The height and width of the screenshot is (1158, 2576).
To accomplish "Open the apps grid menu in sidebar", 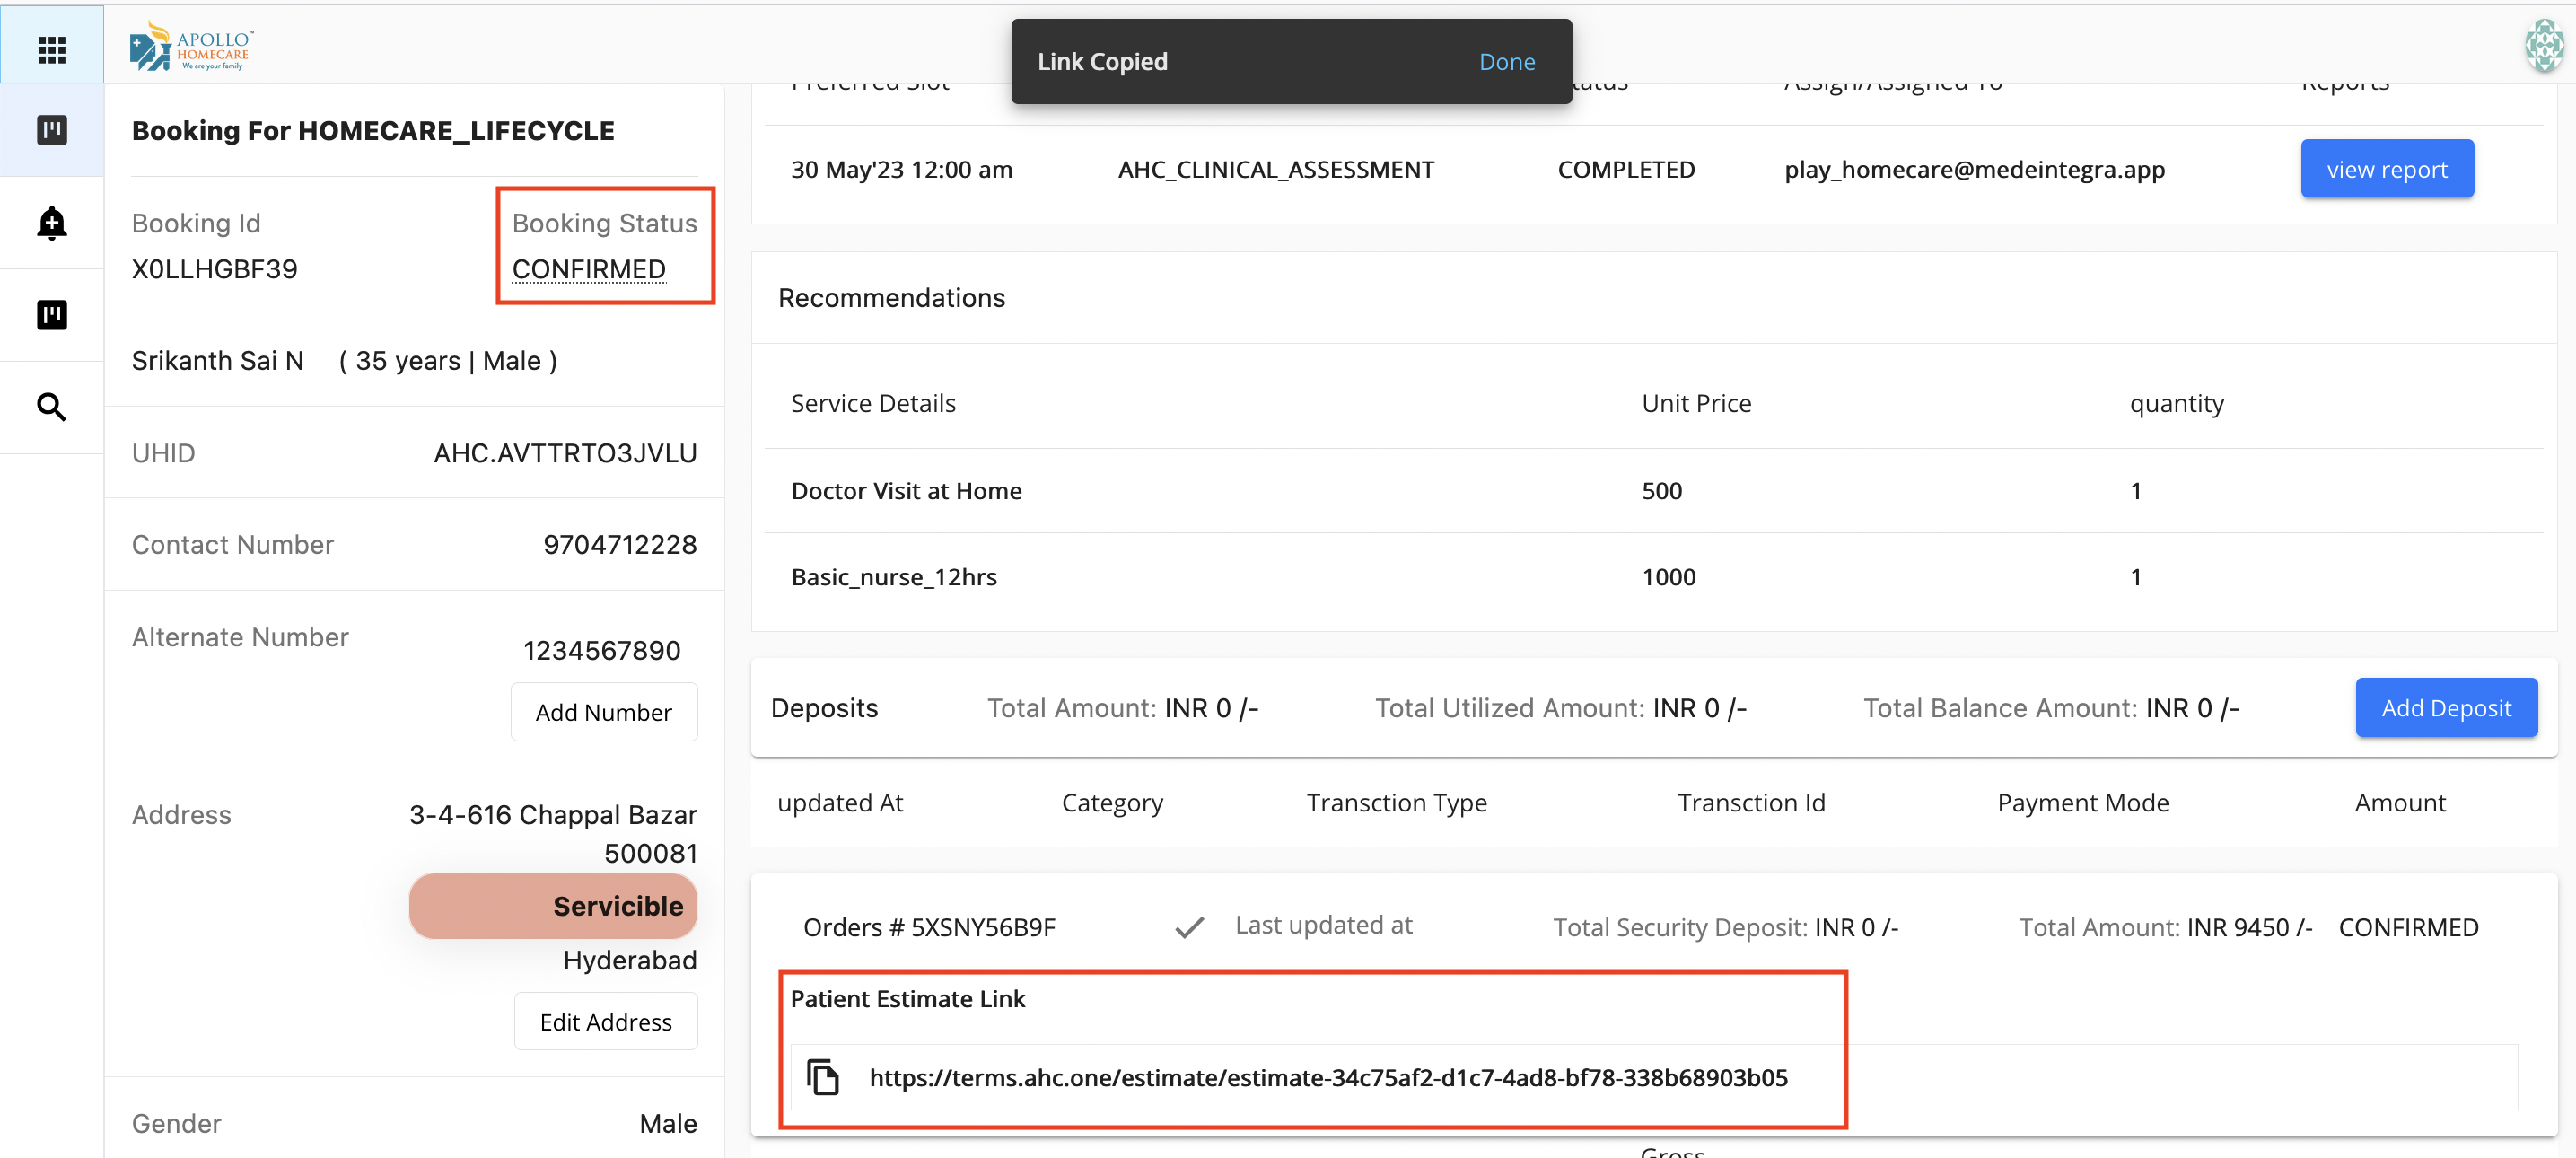I will [51, 47].
